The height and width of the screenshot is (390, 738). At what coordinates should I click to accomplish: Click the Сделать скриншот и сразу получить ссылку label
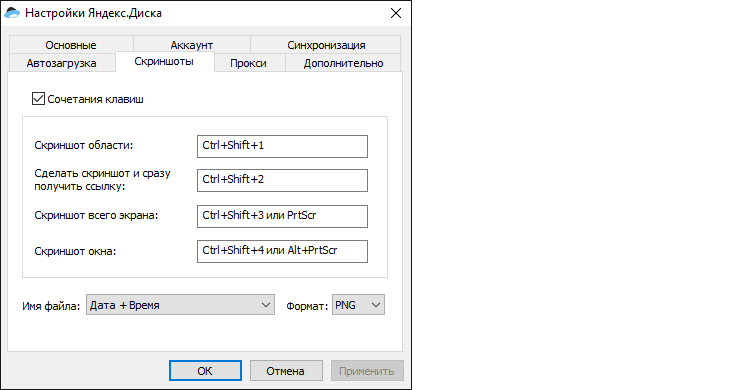(x=103, y=180)
